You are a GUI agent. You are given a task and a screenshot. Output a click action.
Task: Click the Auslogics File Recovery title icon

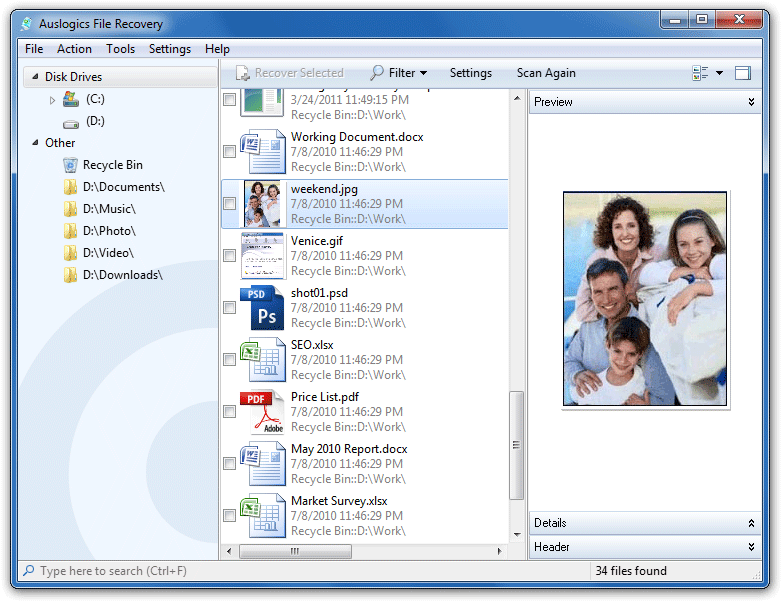click(27, 23)
